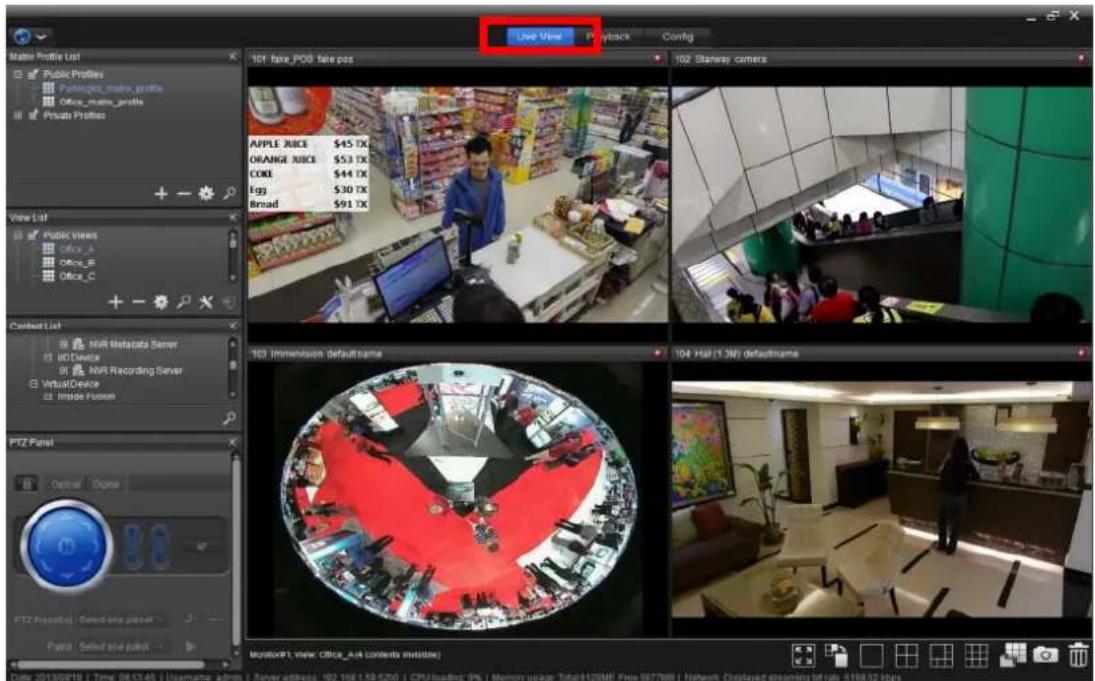
Task: Click the red record indicator on camera 101
Action: click(x=657, y=59)
